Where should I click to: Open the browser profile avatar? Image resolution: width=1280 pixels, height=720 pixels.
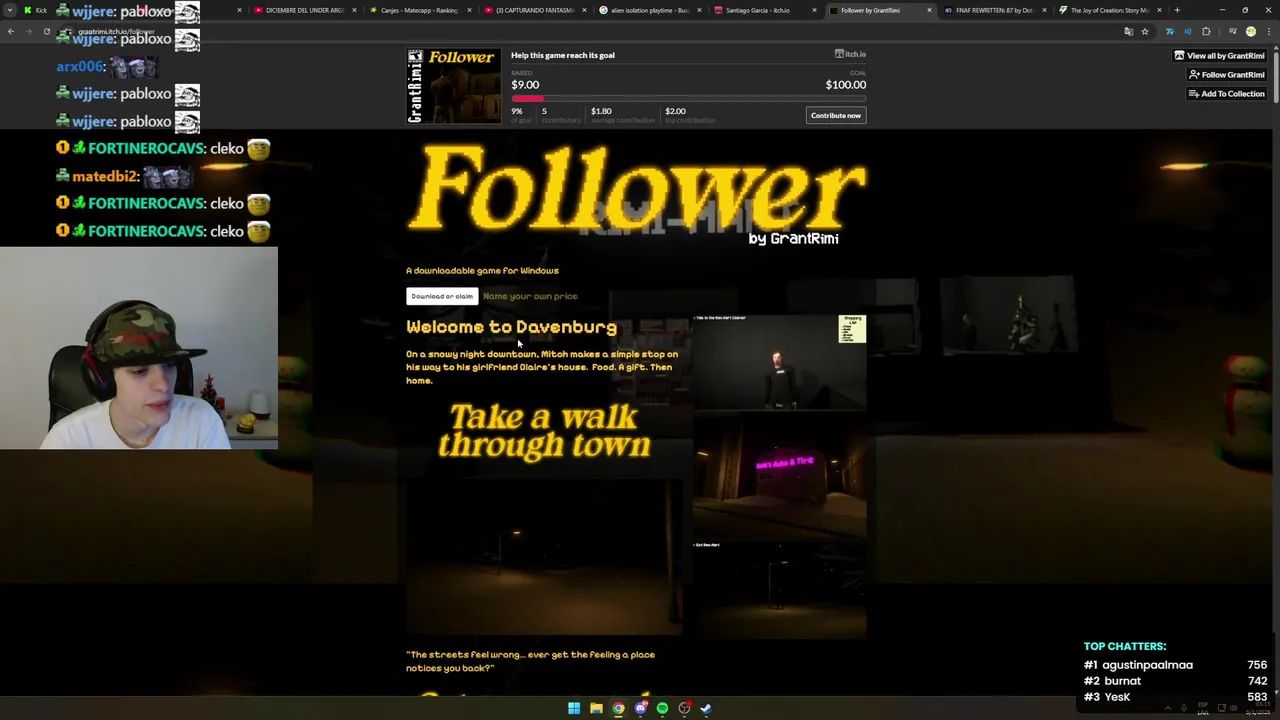[1250, 32]
